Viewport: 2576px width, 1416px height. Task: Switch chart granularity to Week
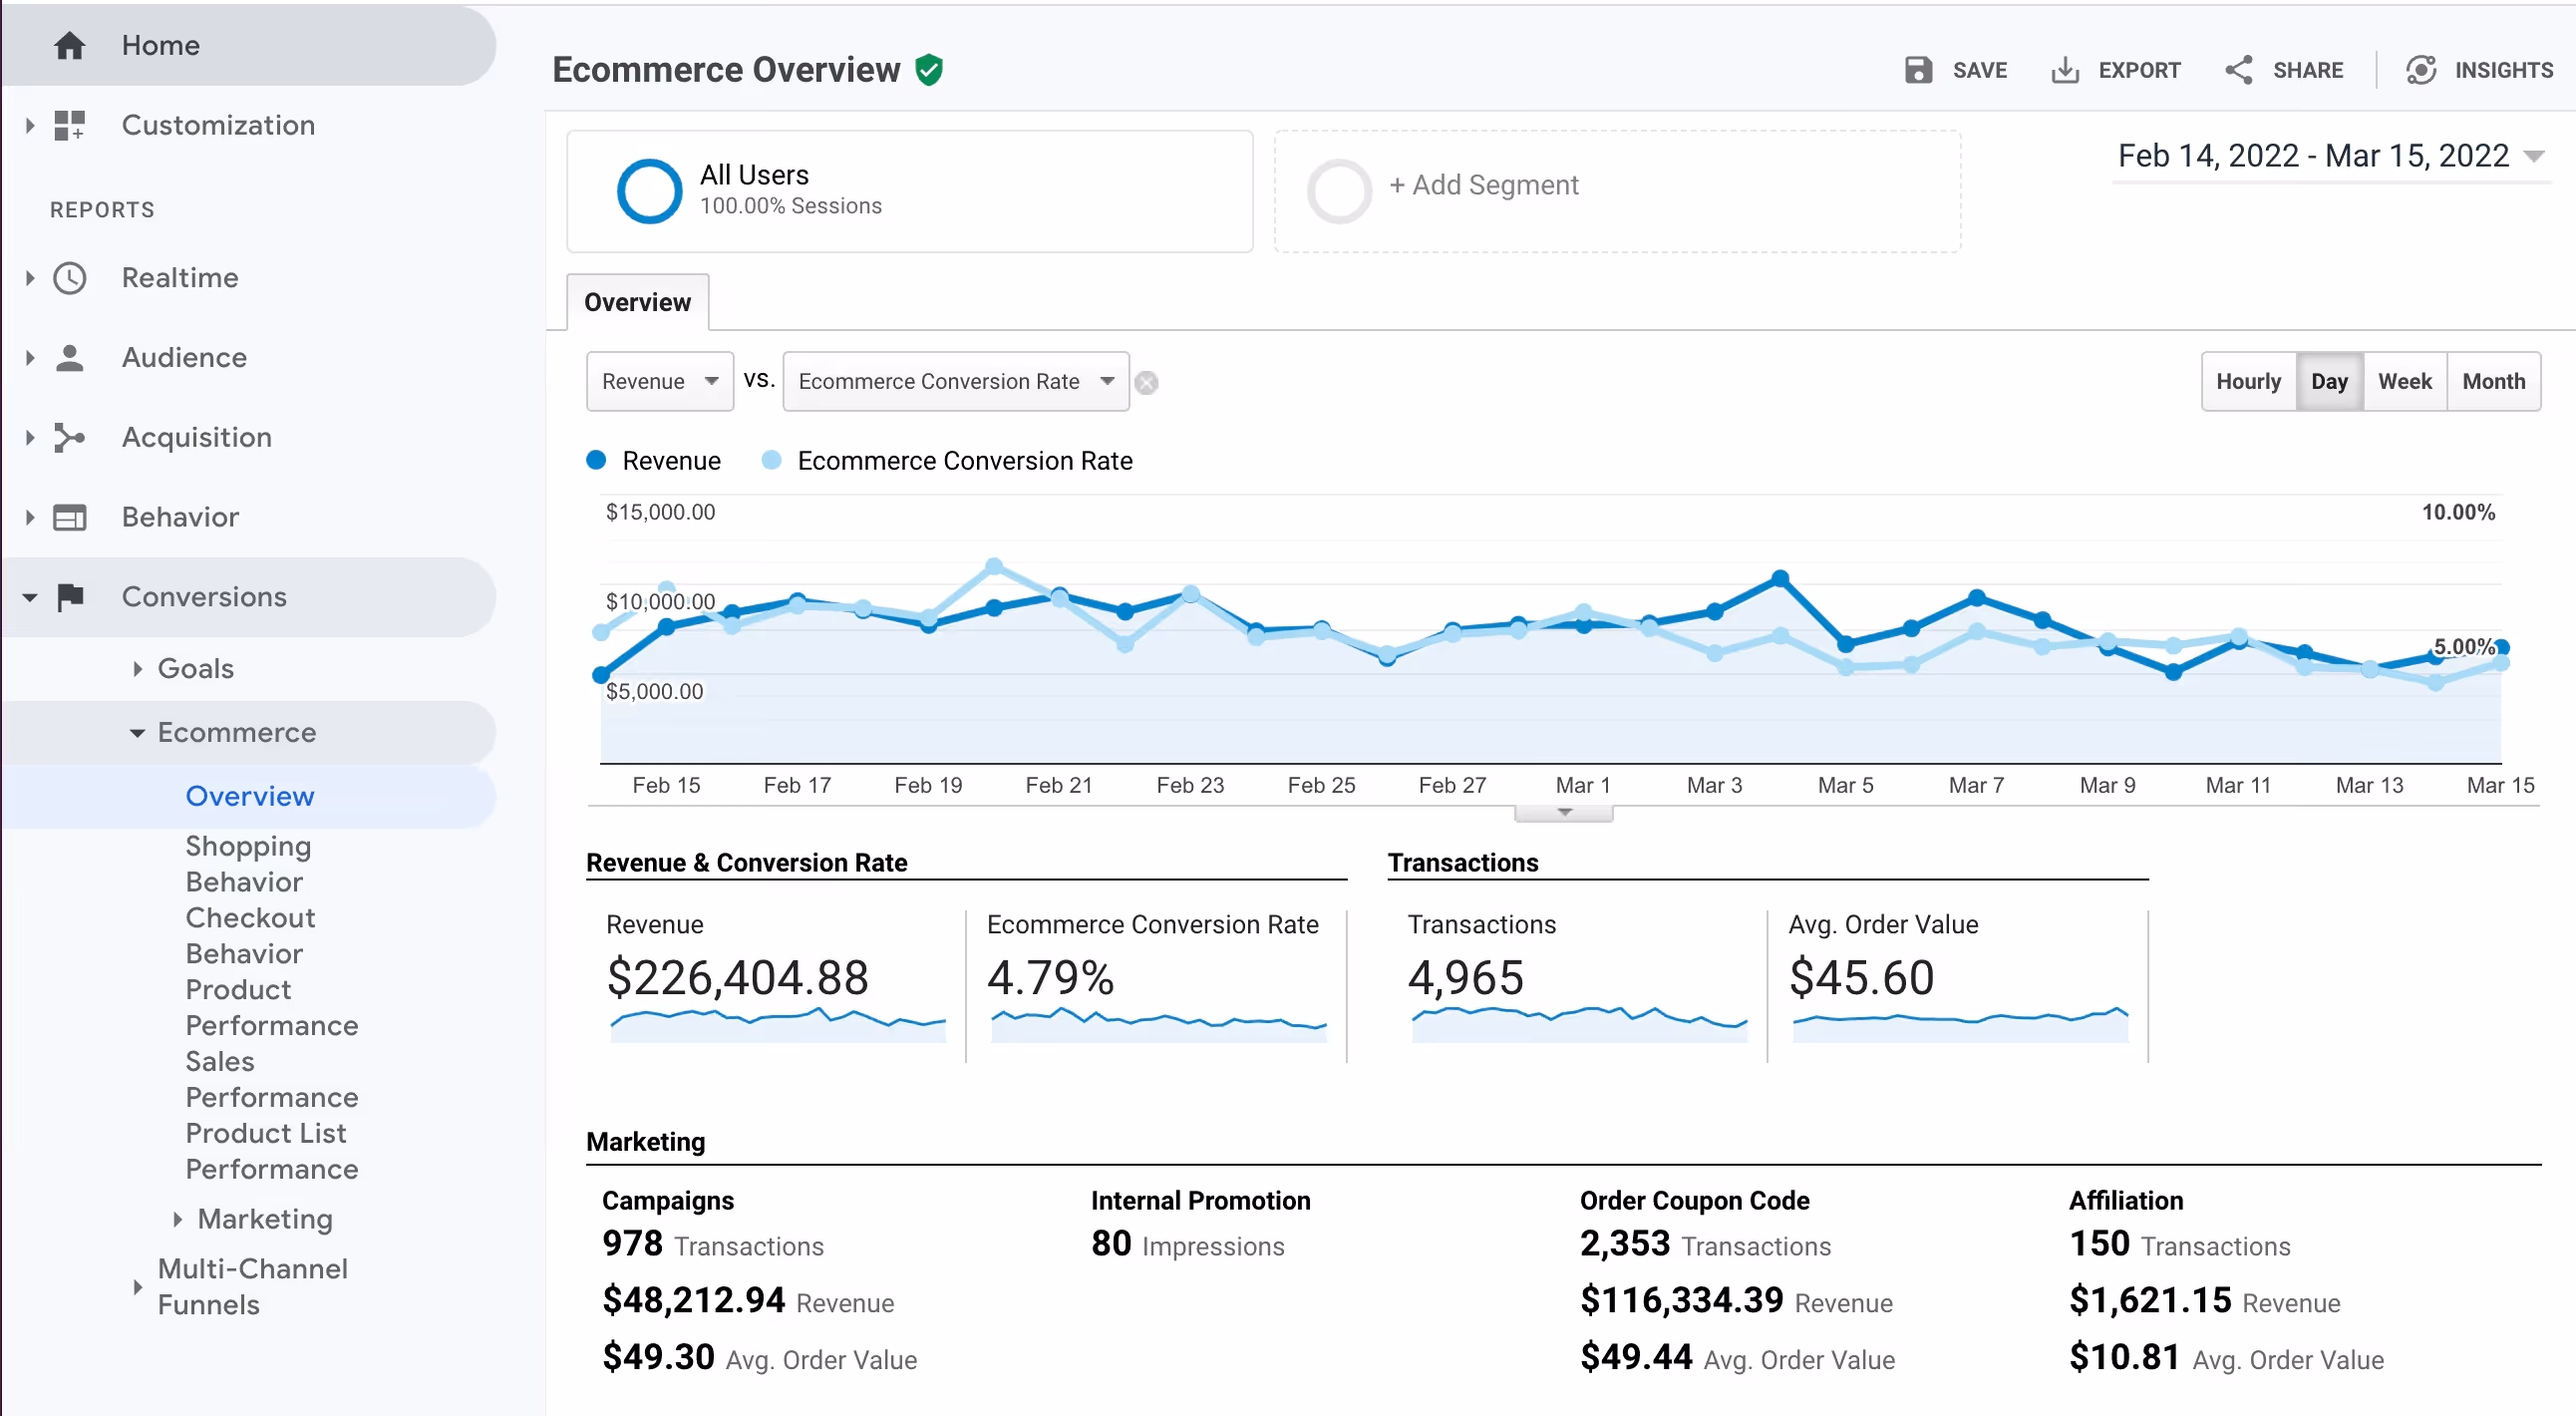tap(2404, 381)
